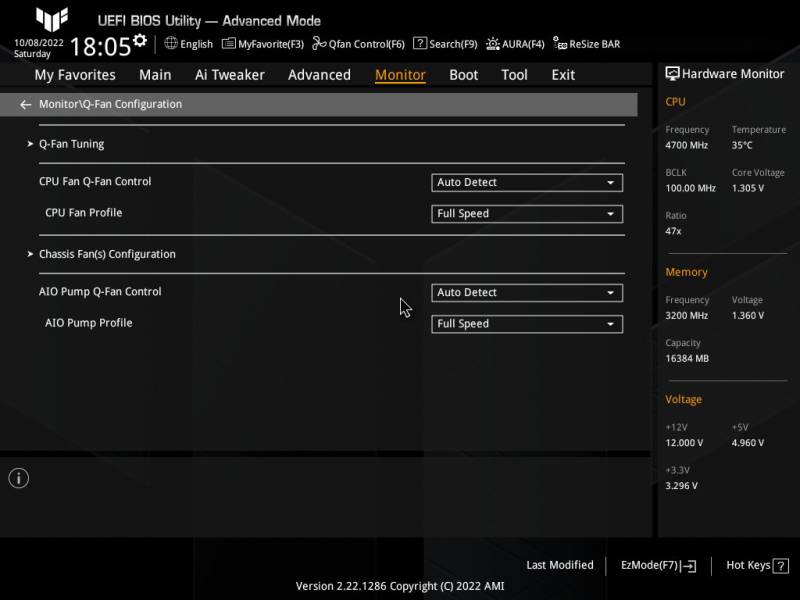The width and height of the screenshot is (800, 600).
Task: Click Memory capacity 16384 MB value
Action: [687, 359]
